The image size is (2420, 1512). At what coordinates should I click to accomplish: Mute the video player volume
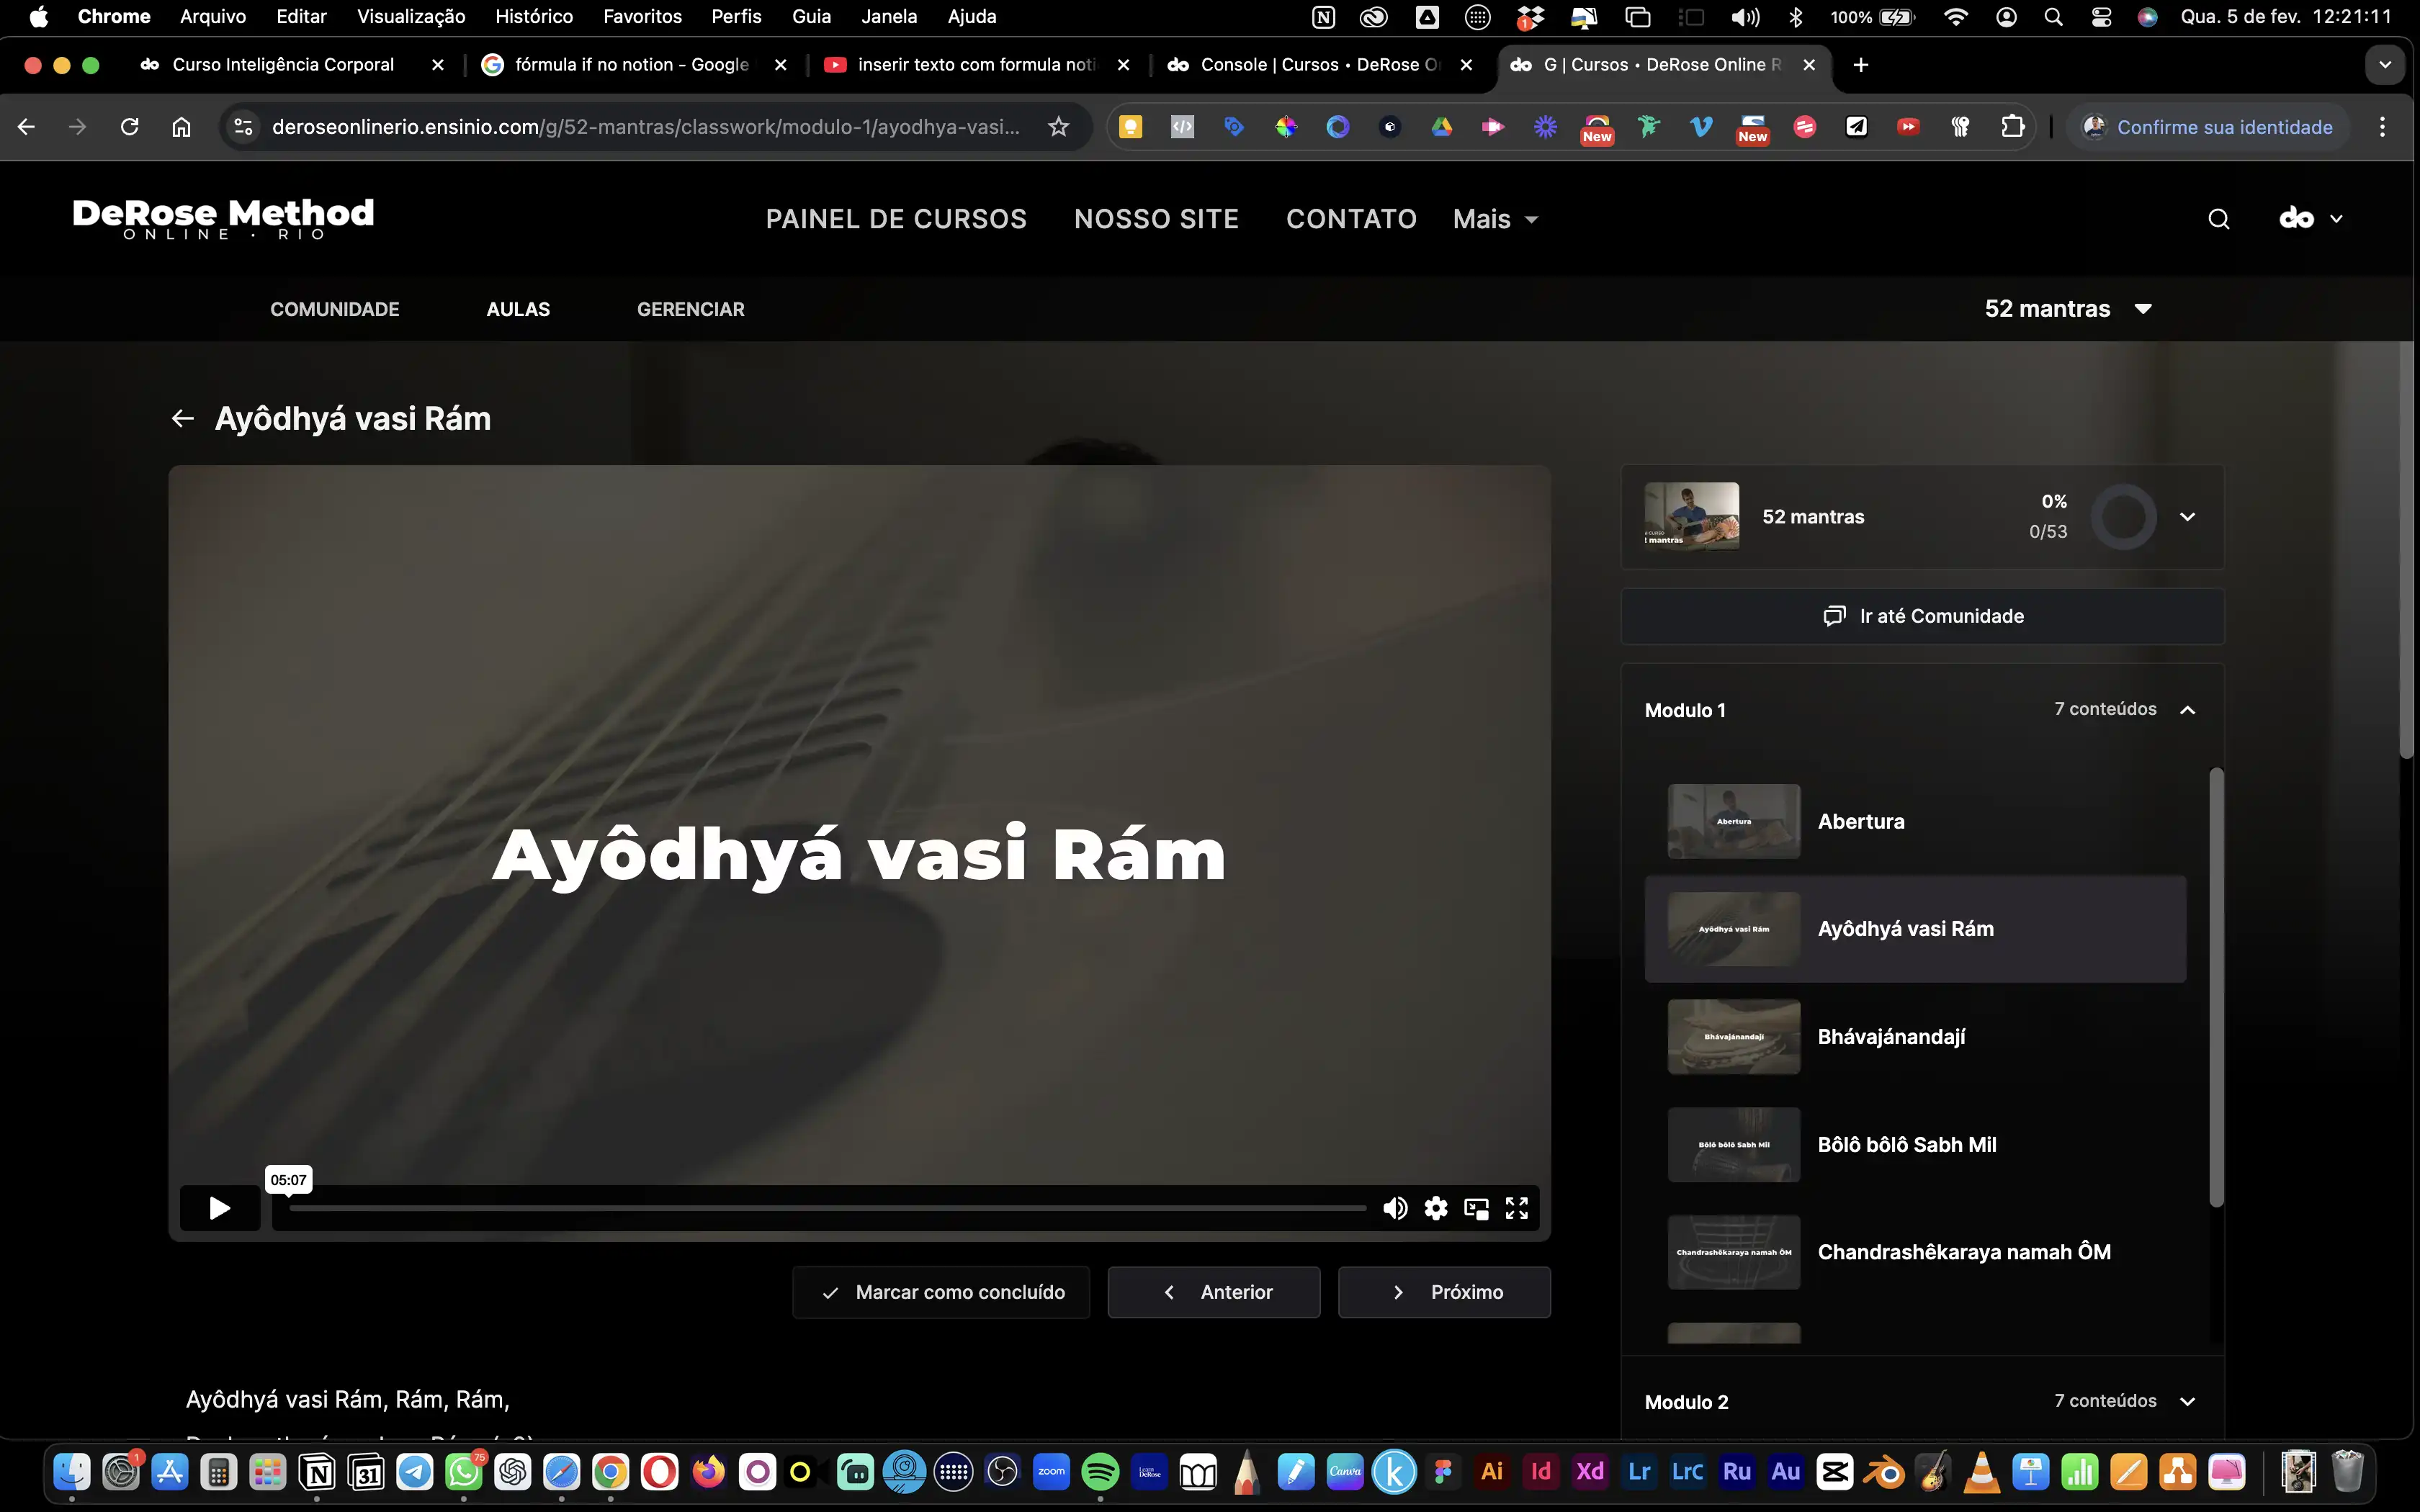(1395, 1208)
